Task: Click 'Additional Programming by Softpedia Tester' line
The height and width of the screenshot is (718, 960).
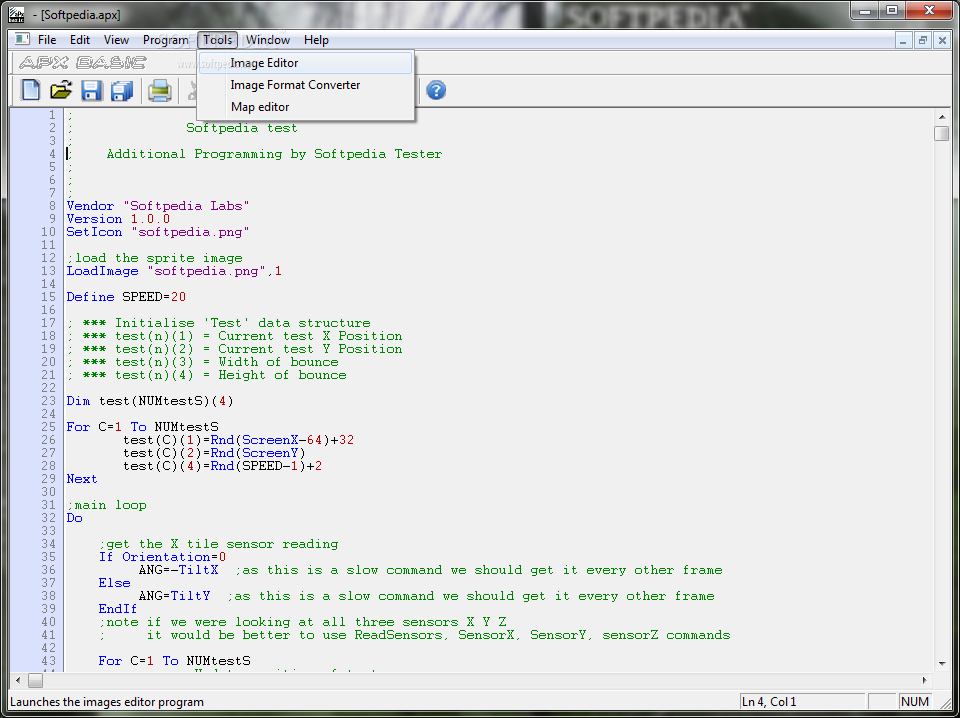Action: [274, 154]
